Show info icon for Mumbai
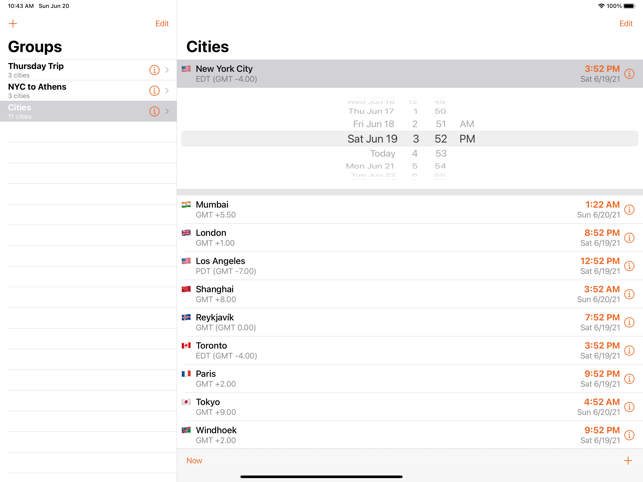Viewport: 643px width, 482px height. point(629,210)
